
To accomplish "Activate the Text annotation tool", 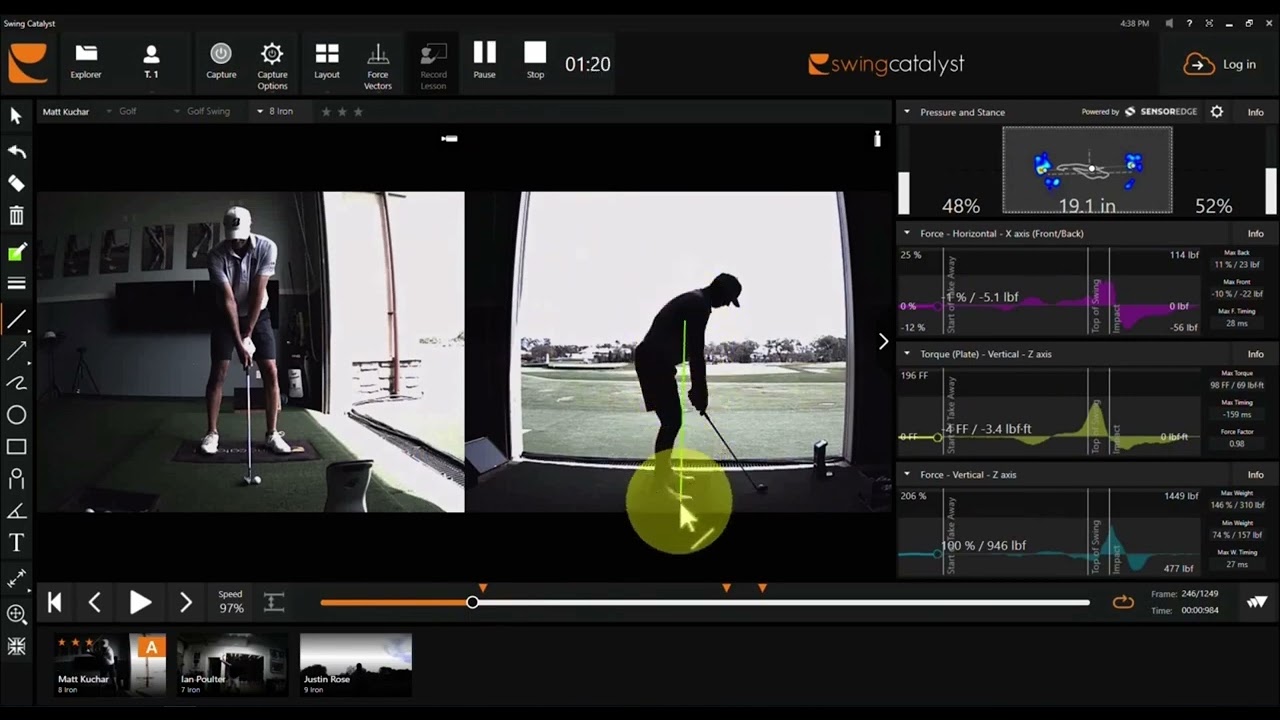I will pos(17,543).
